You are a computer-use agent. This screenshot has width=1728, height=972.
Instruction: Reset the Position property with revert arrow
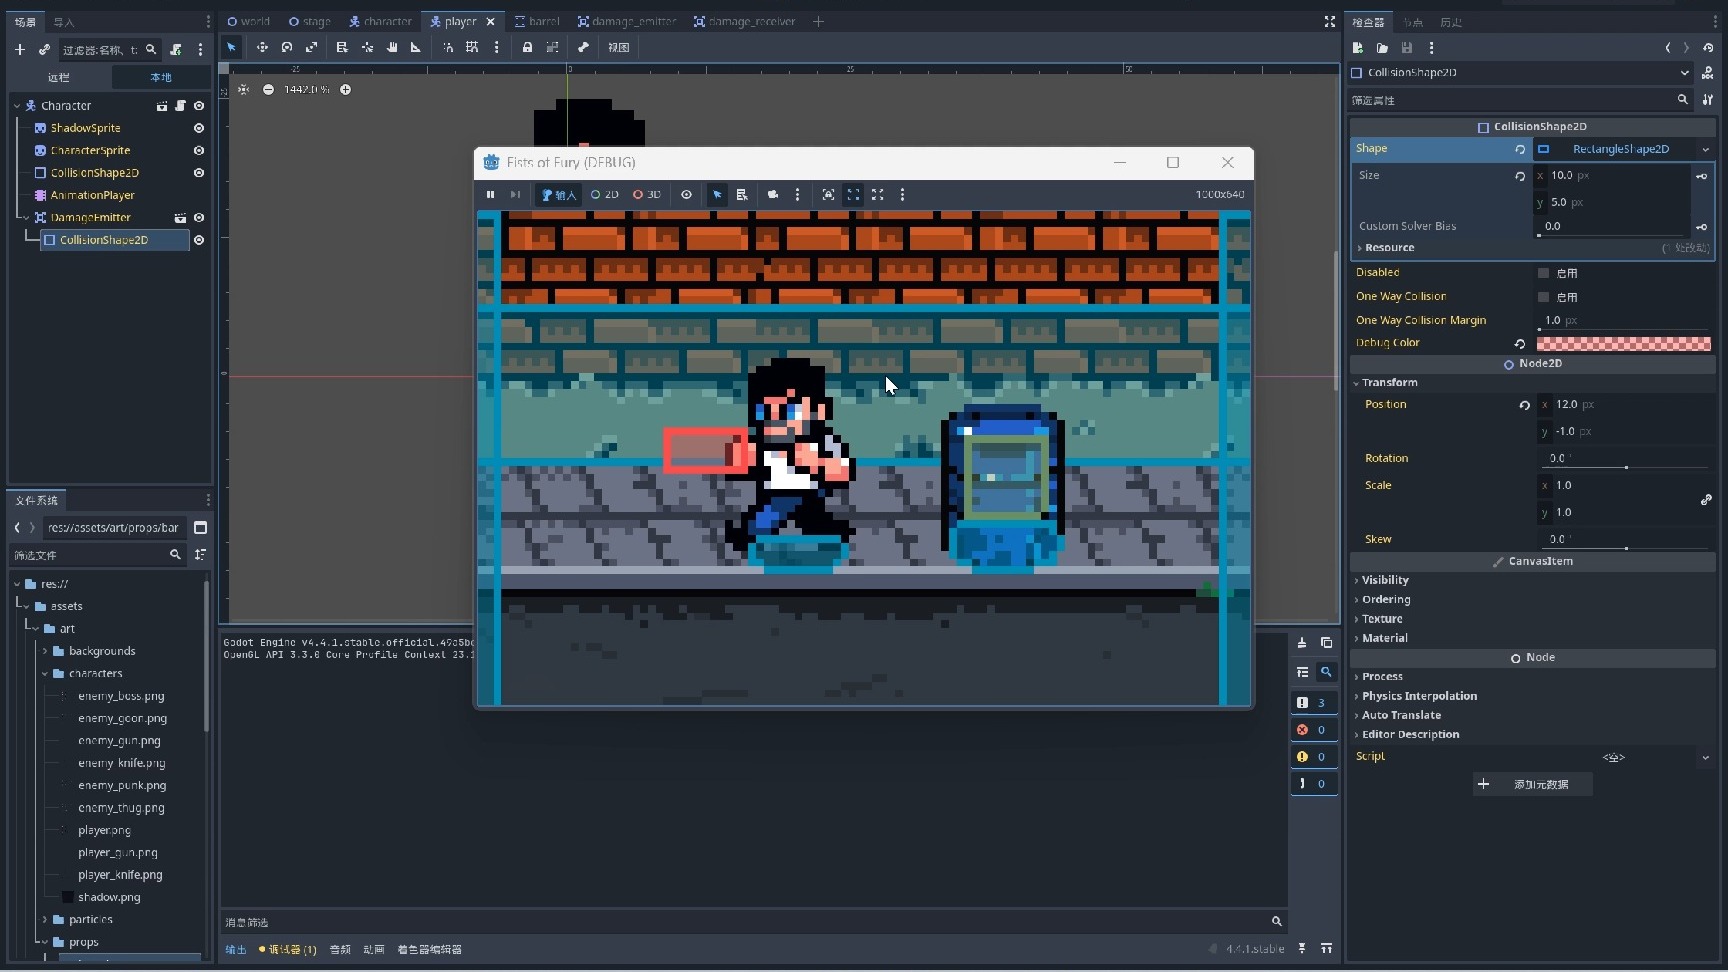click(x=1524, y=405)
